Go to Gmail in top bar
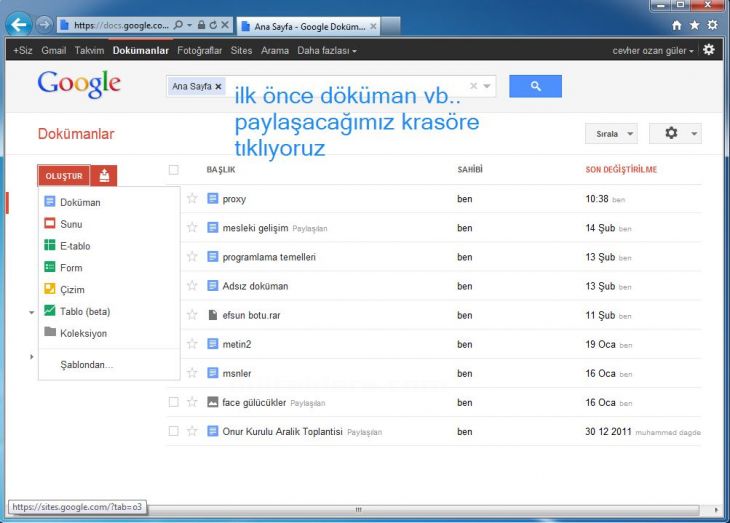This screenshot has width=730, height=523. [54, 50]
